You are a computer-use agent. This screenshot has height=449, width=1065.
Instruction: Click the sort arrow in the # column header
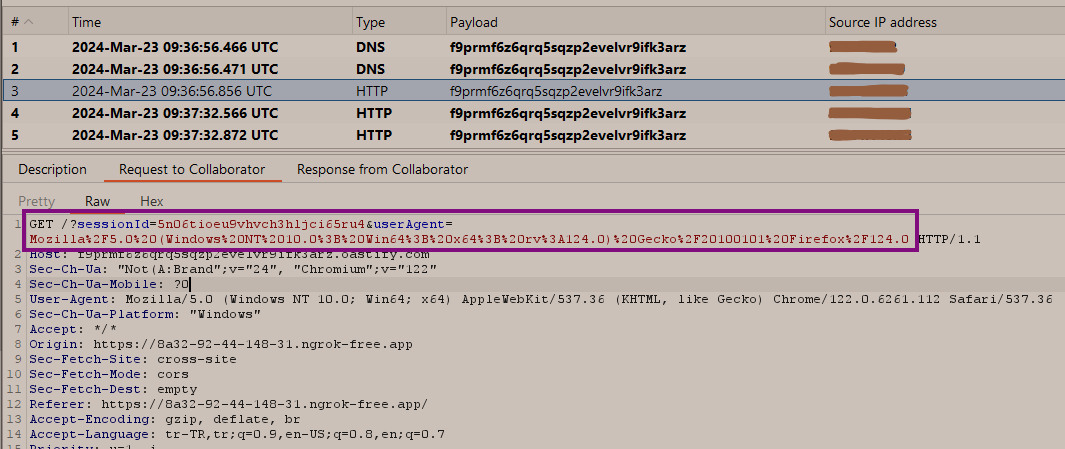tap(27, 22)
